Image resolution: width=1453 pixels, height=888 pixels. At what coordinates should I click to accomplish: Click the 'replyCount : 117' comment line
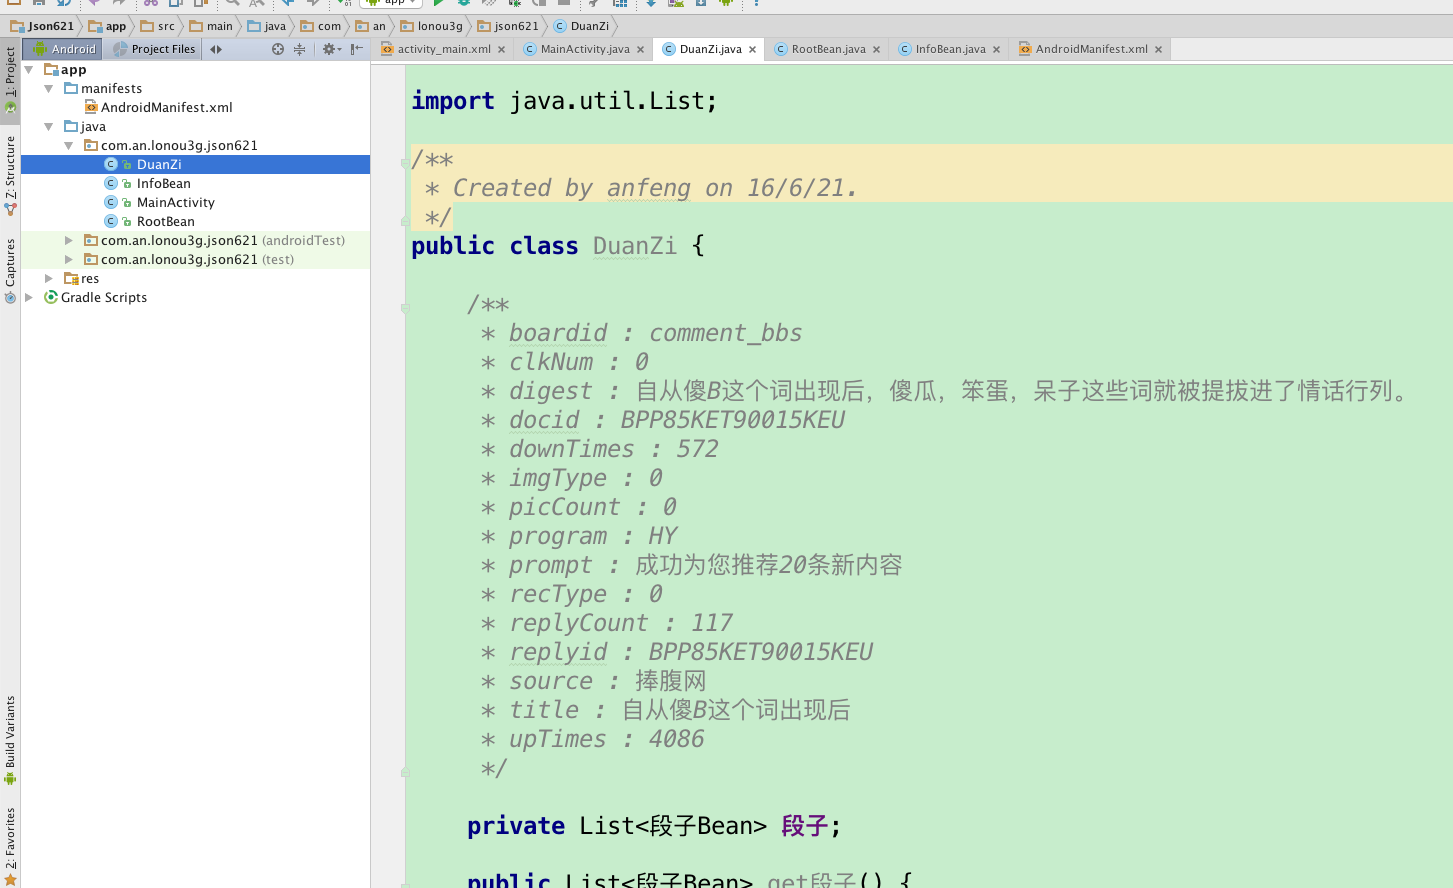click(606, 623)
